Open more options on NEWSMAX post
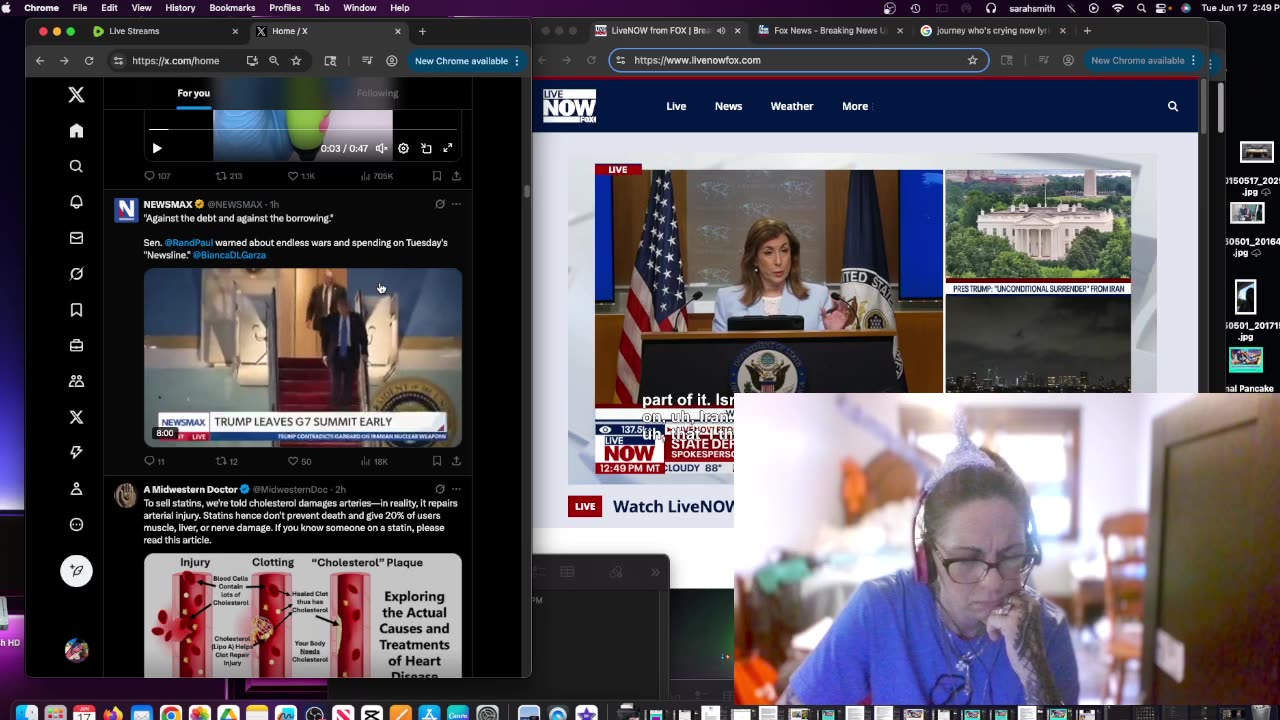This screenshot has width=1280, height=720. 456,204
